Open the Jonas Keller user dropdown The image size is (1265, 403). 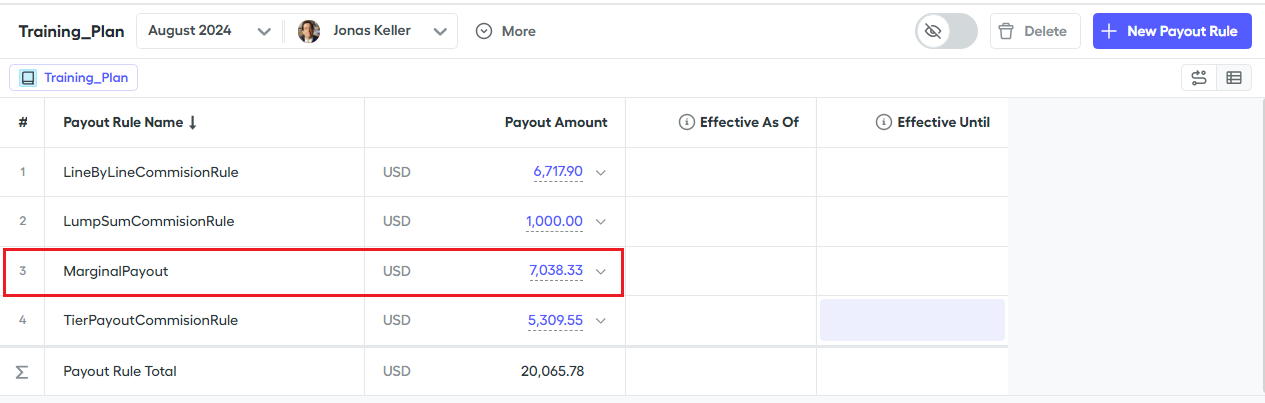[440, 31]
